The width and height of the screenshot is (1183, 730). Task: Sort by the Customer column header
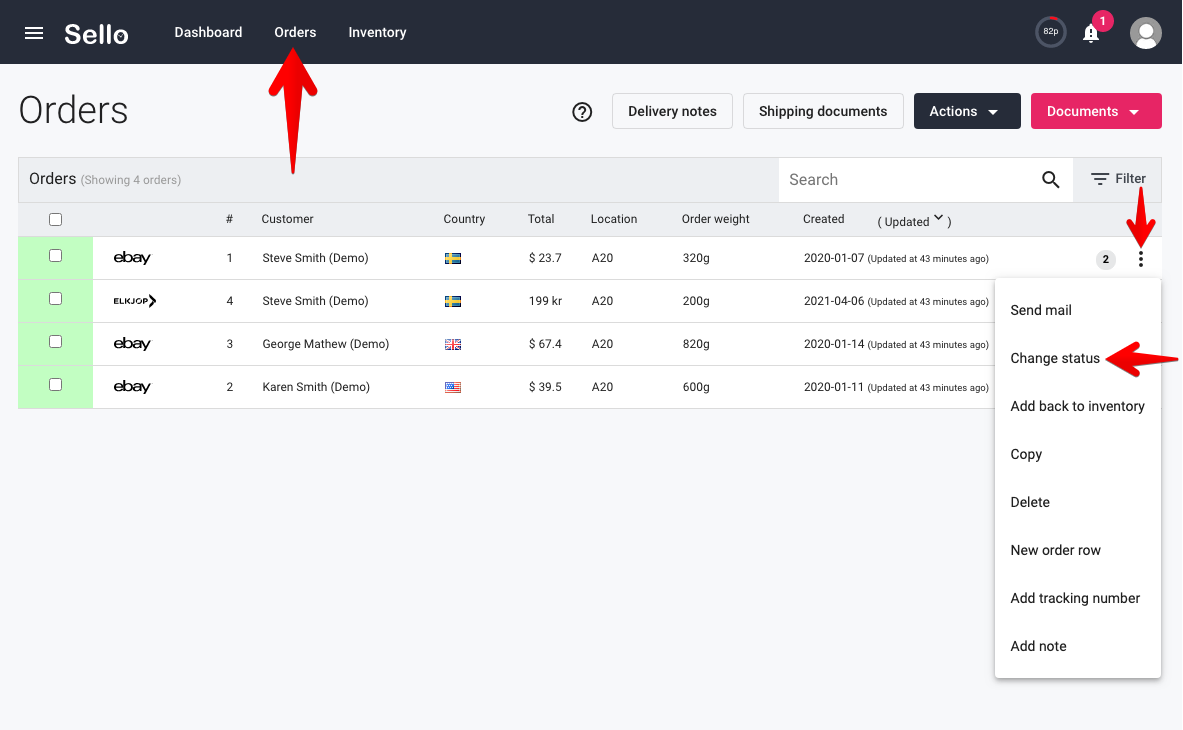click(287, 219)
